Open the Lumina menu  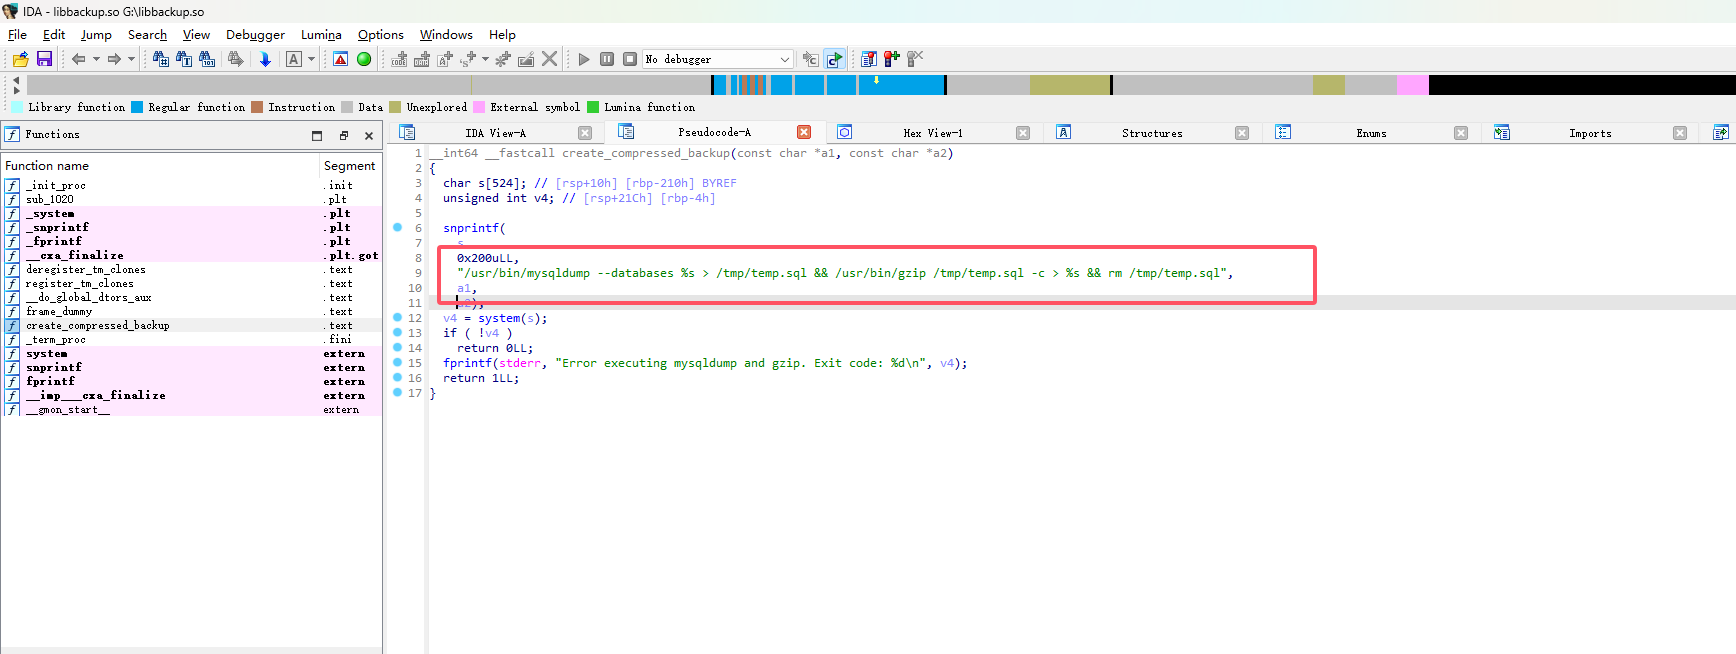pos(321,35)
